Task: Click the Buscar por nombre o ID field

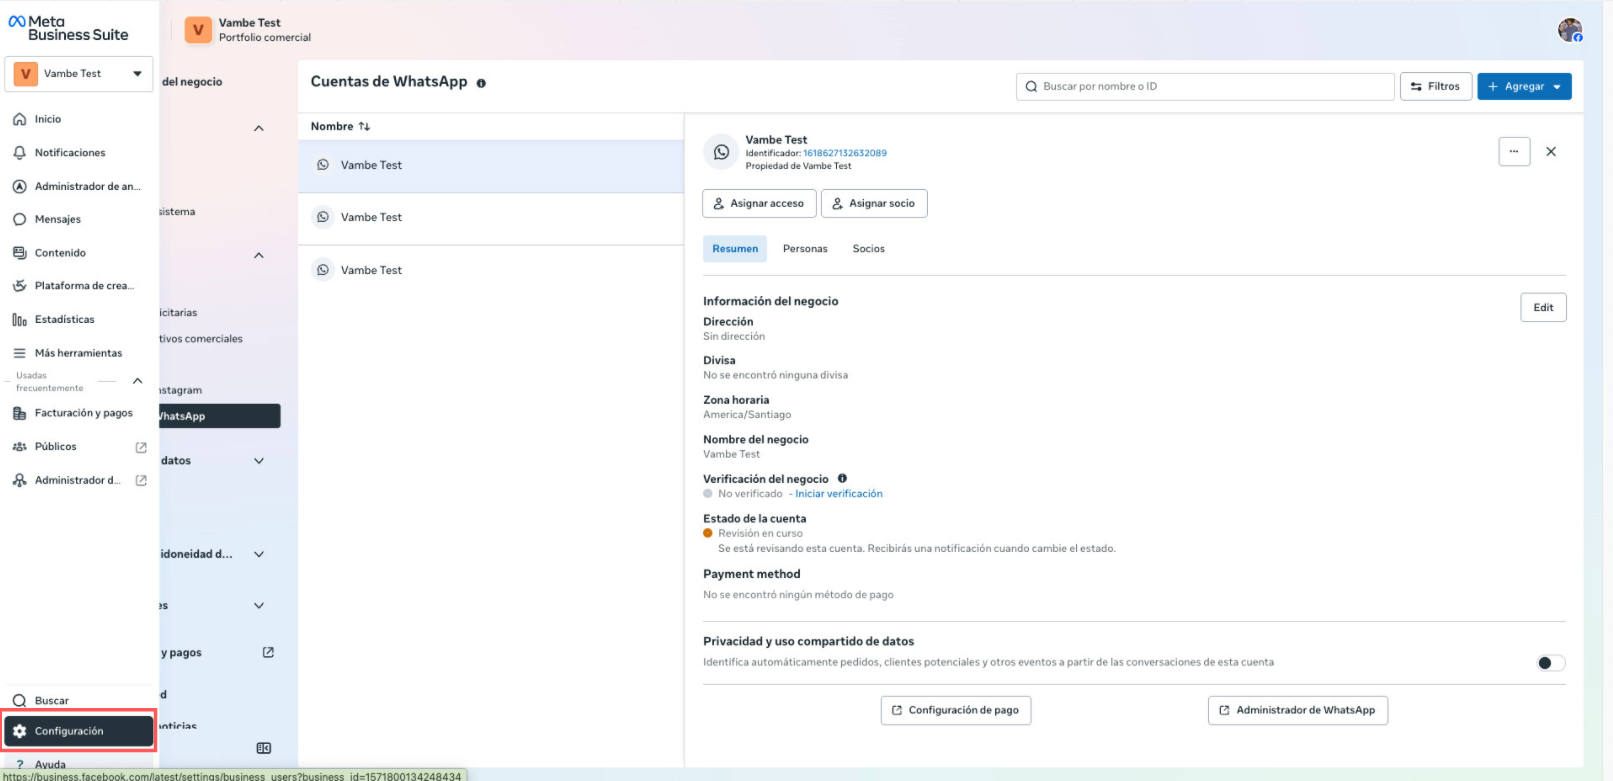Action: pyautogui.click(x=1205, y=87)
